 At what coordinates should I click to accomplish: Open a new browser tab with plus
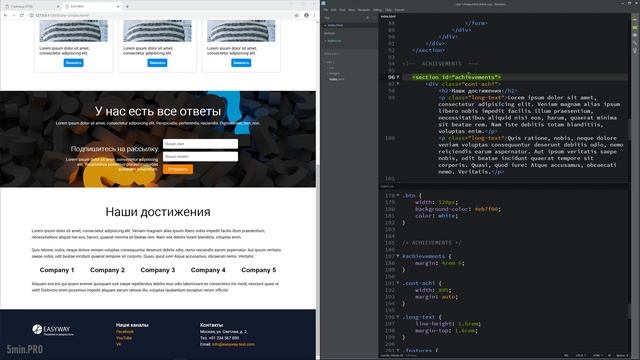coord(127,7)
